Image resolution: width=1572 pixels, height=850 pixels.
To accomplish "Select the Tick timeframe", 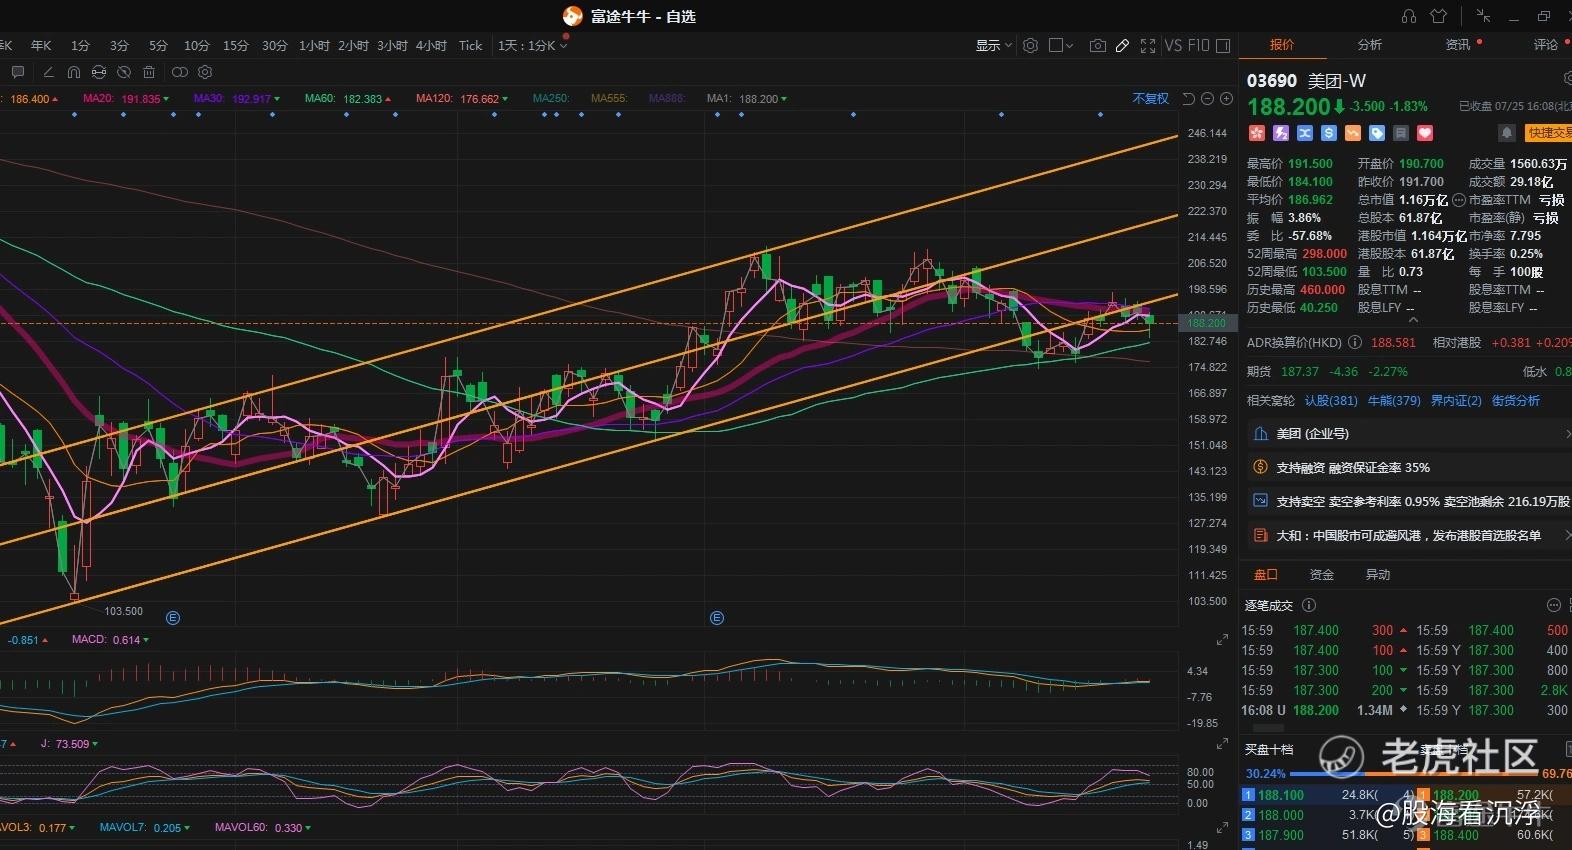I will (x=470, y=45).
